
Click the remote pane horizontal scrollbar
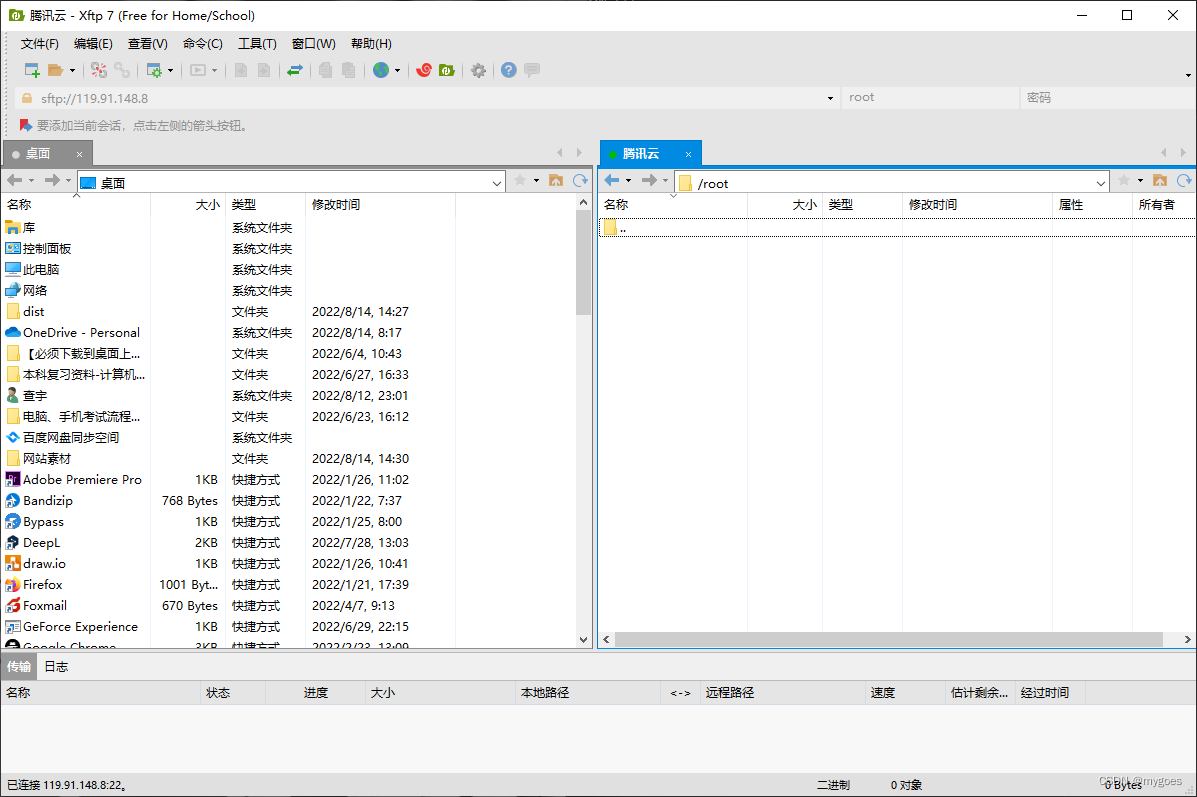click(x=889, y=639)
